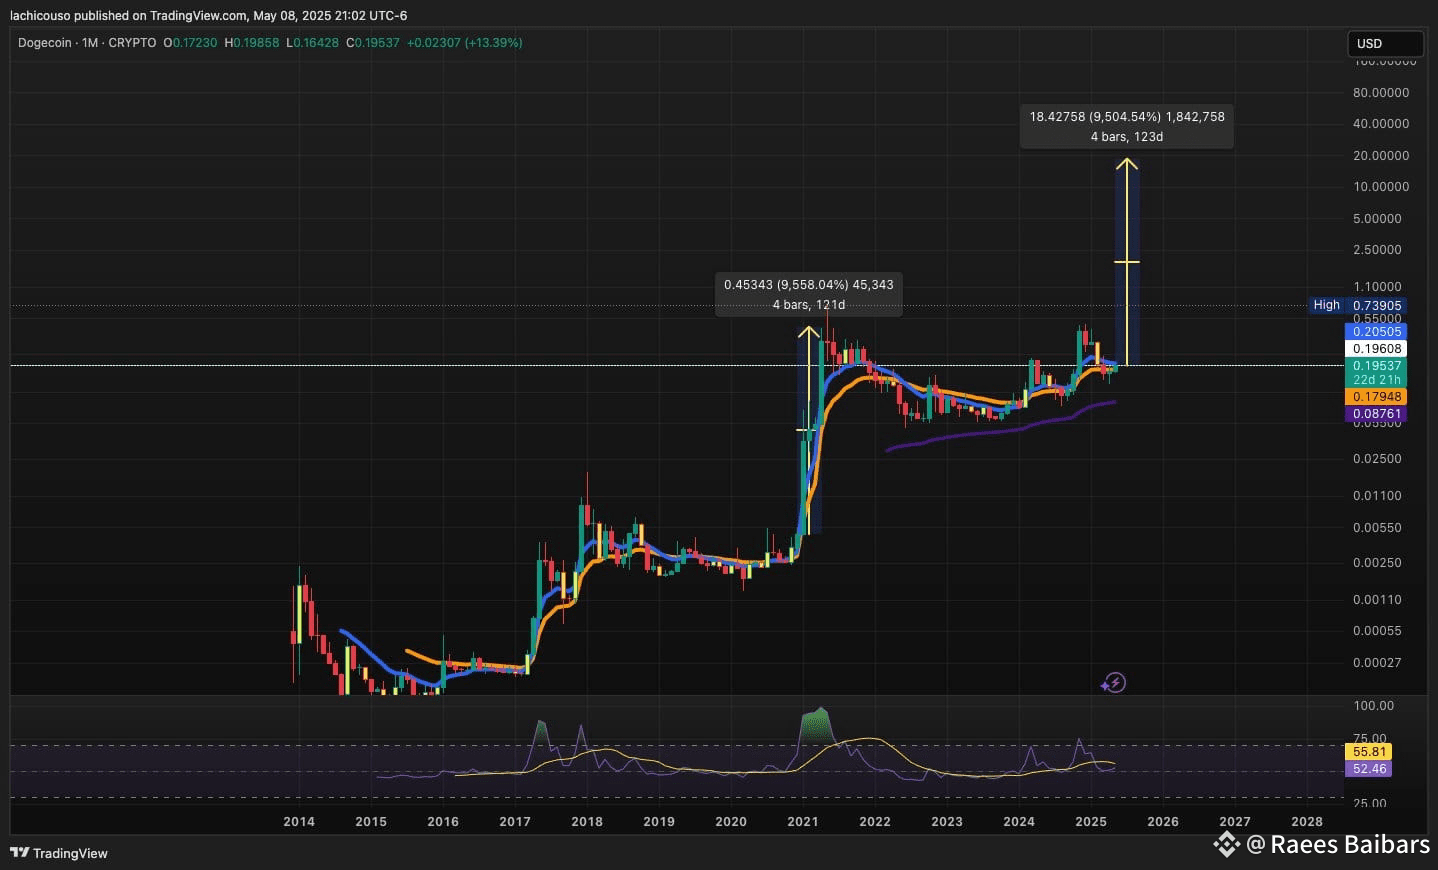
Task: Click the 5.00000 price scale label
Action: tap(1377, 219)
